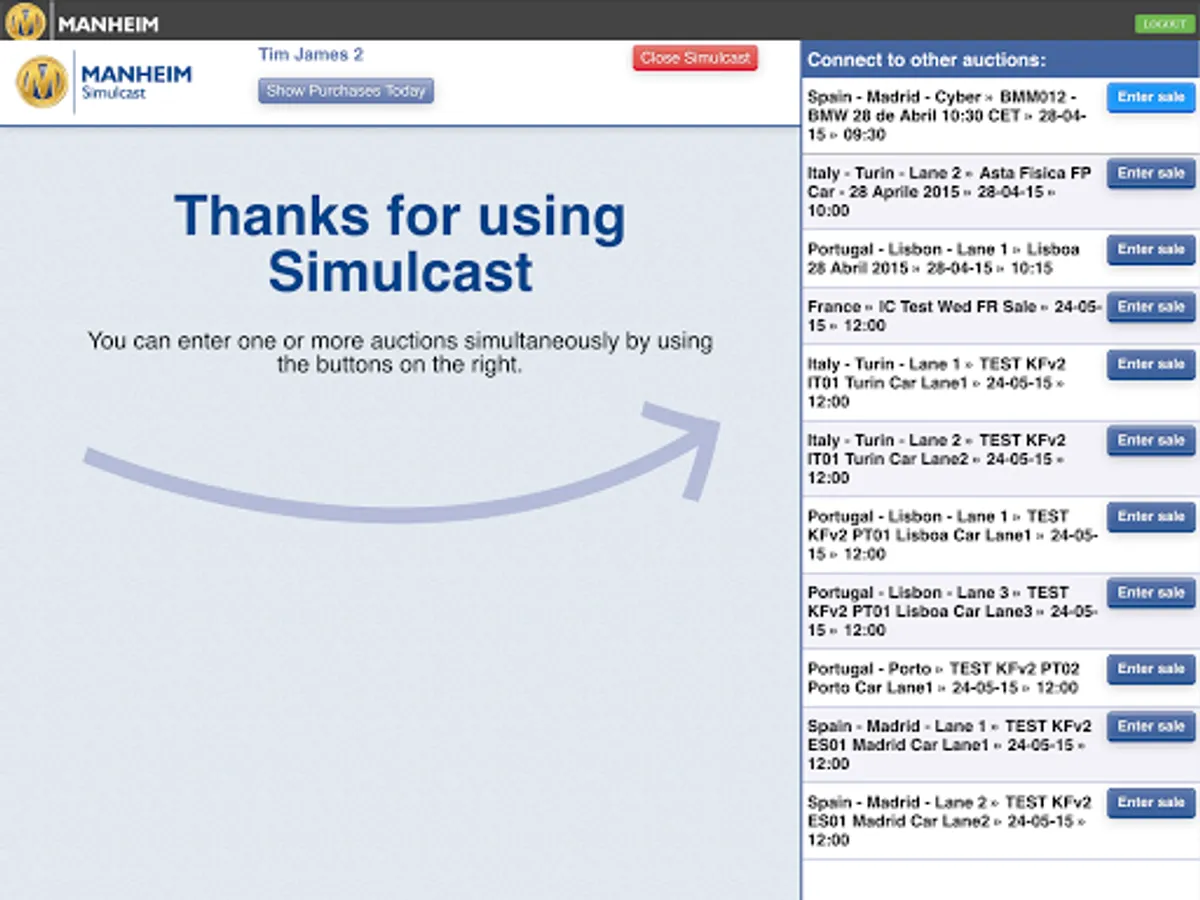Enter sale for Spain Madrid Cyber BMM012

coord(1151,97)
